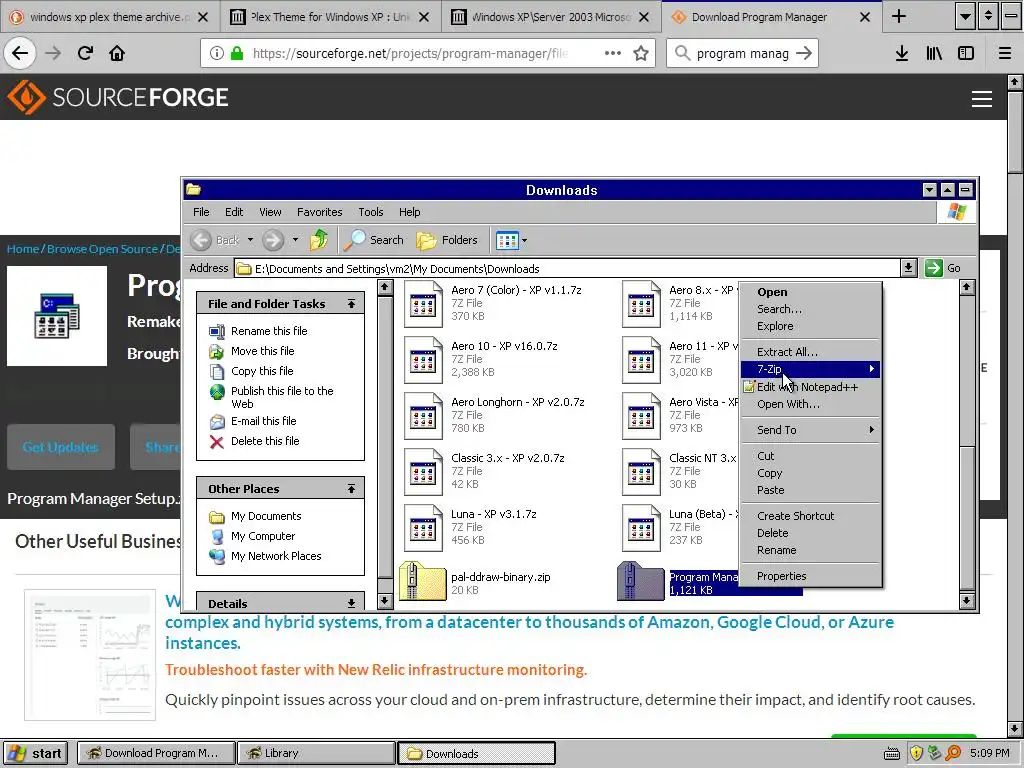Click the SourceForge logo

pos(118,97)
